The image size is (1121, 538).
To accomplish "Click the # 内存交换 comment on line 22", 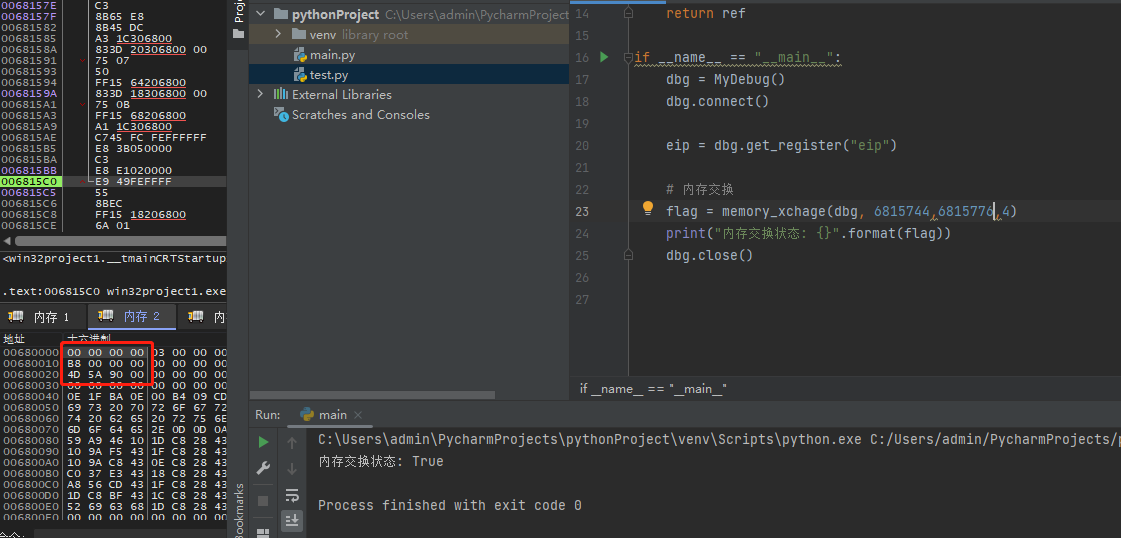I will 700,189.
